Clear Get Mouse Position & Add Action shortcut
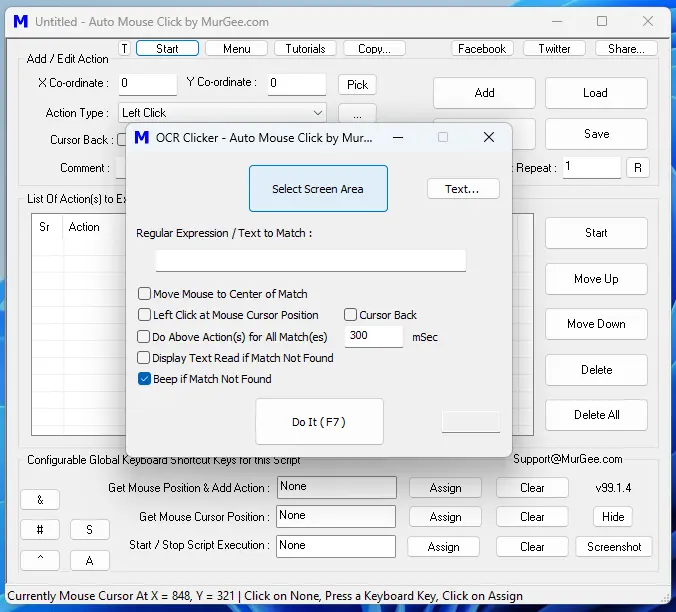Screen dimensions: 676x612 click(x=532, y=488)
